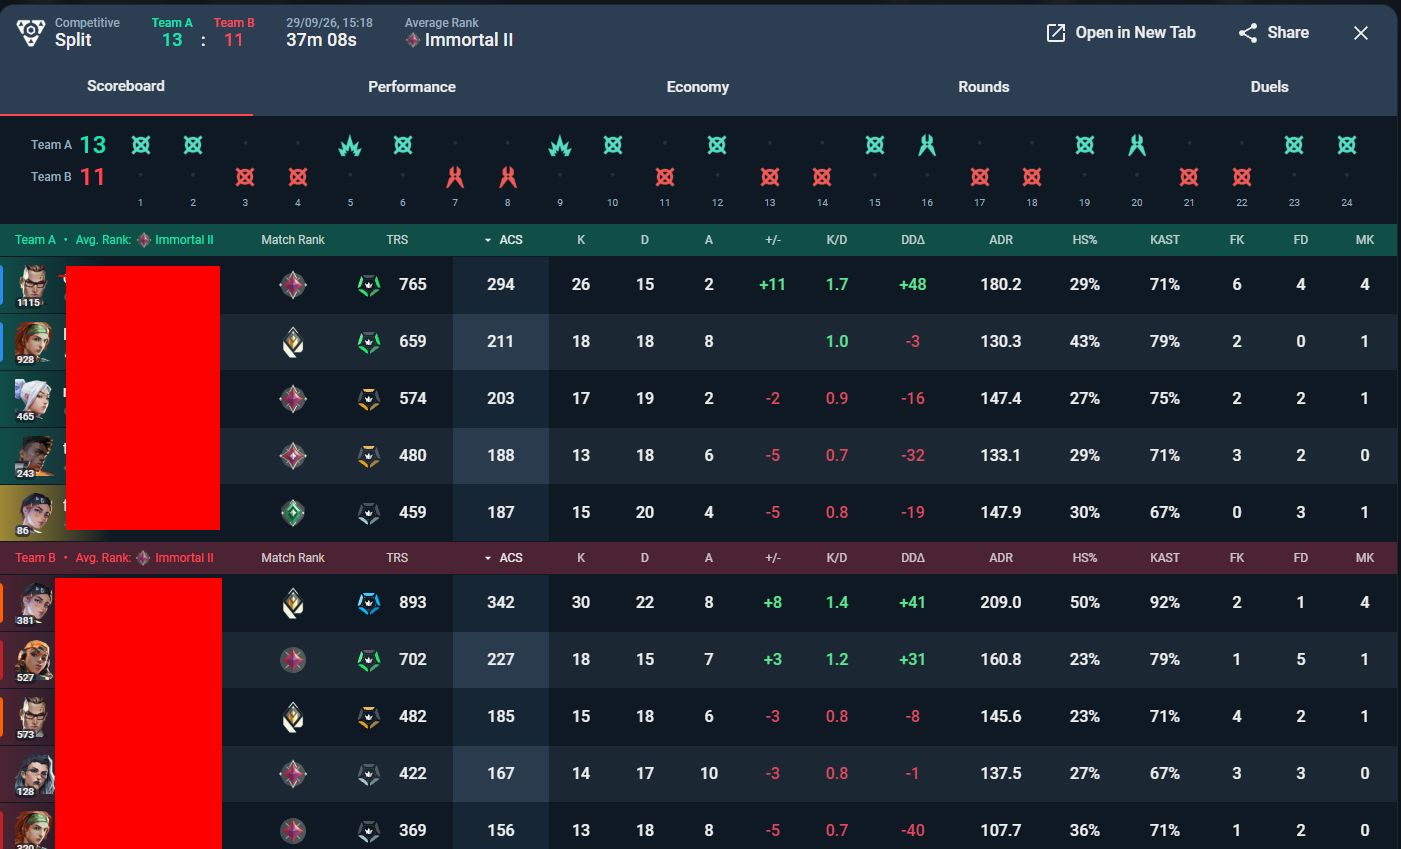
Task: Click the rank icon in the Team B header
Action: [x=144, y=558]
